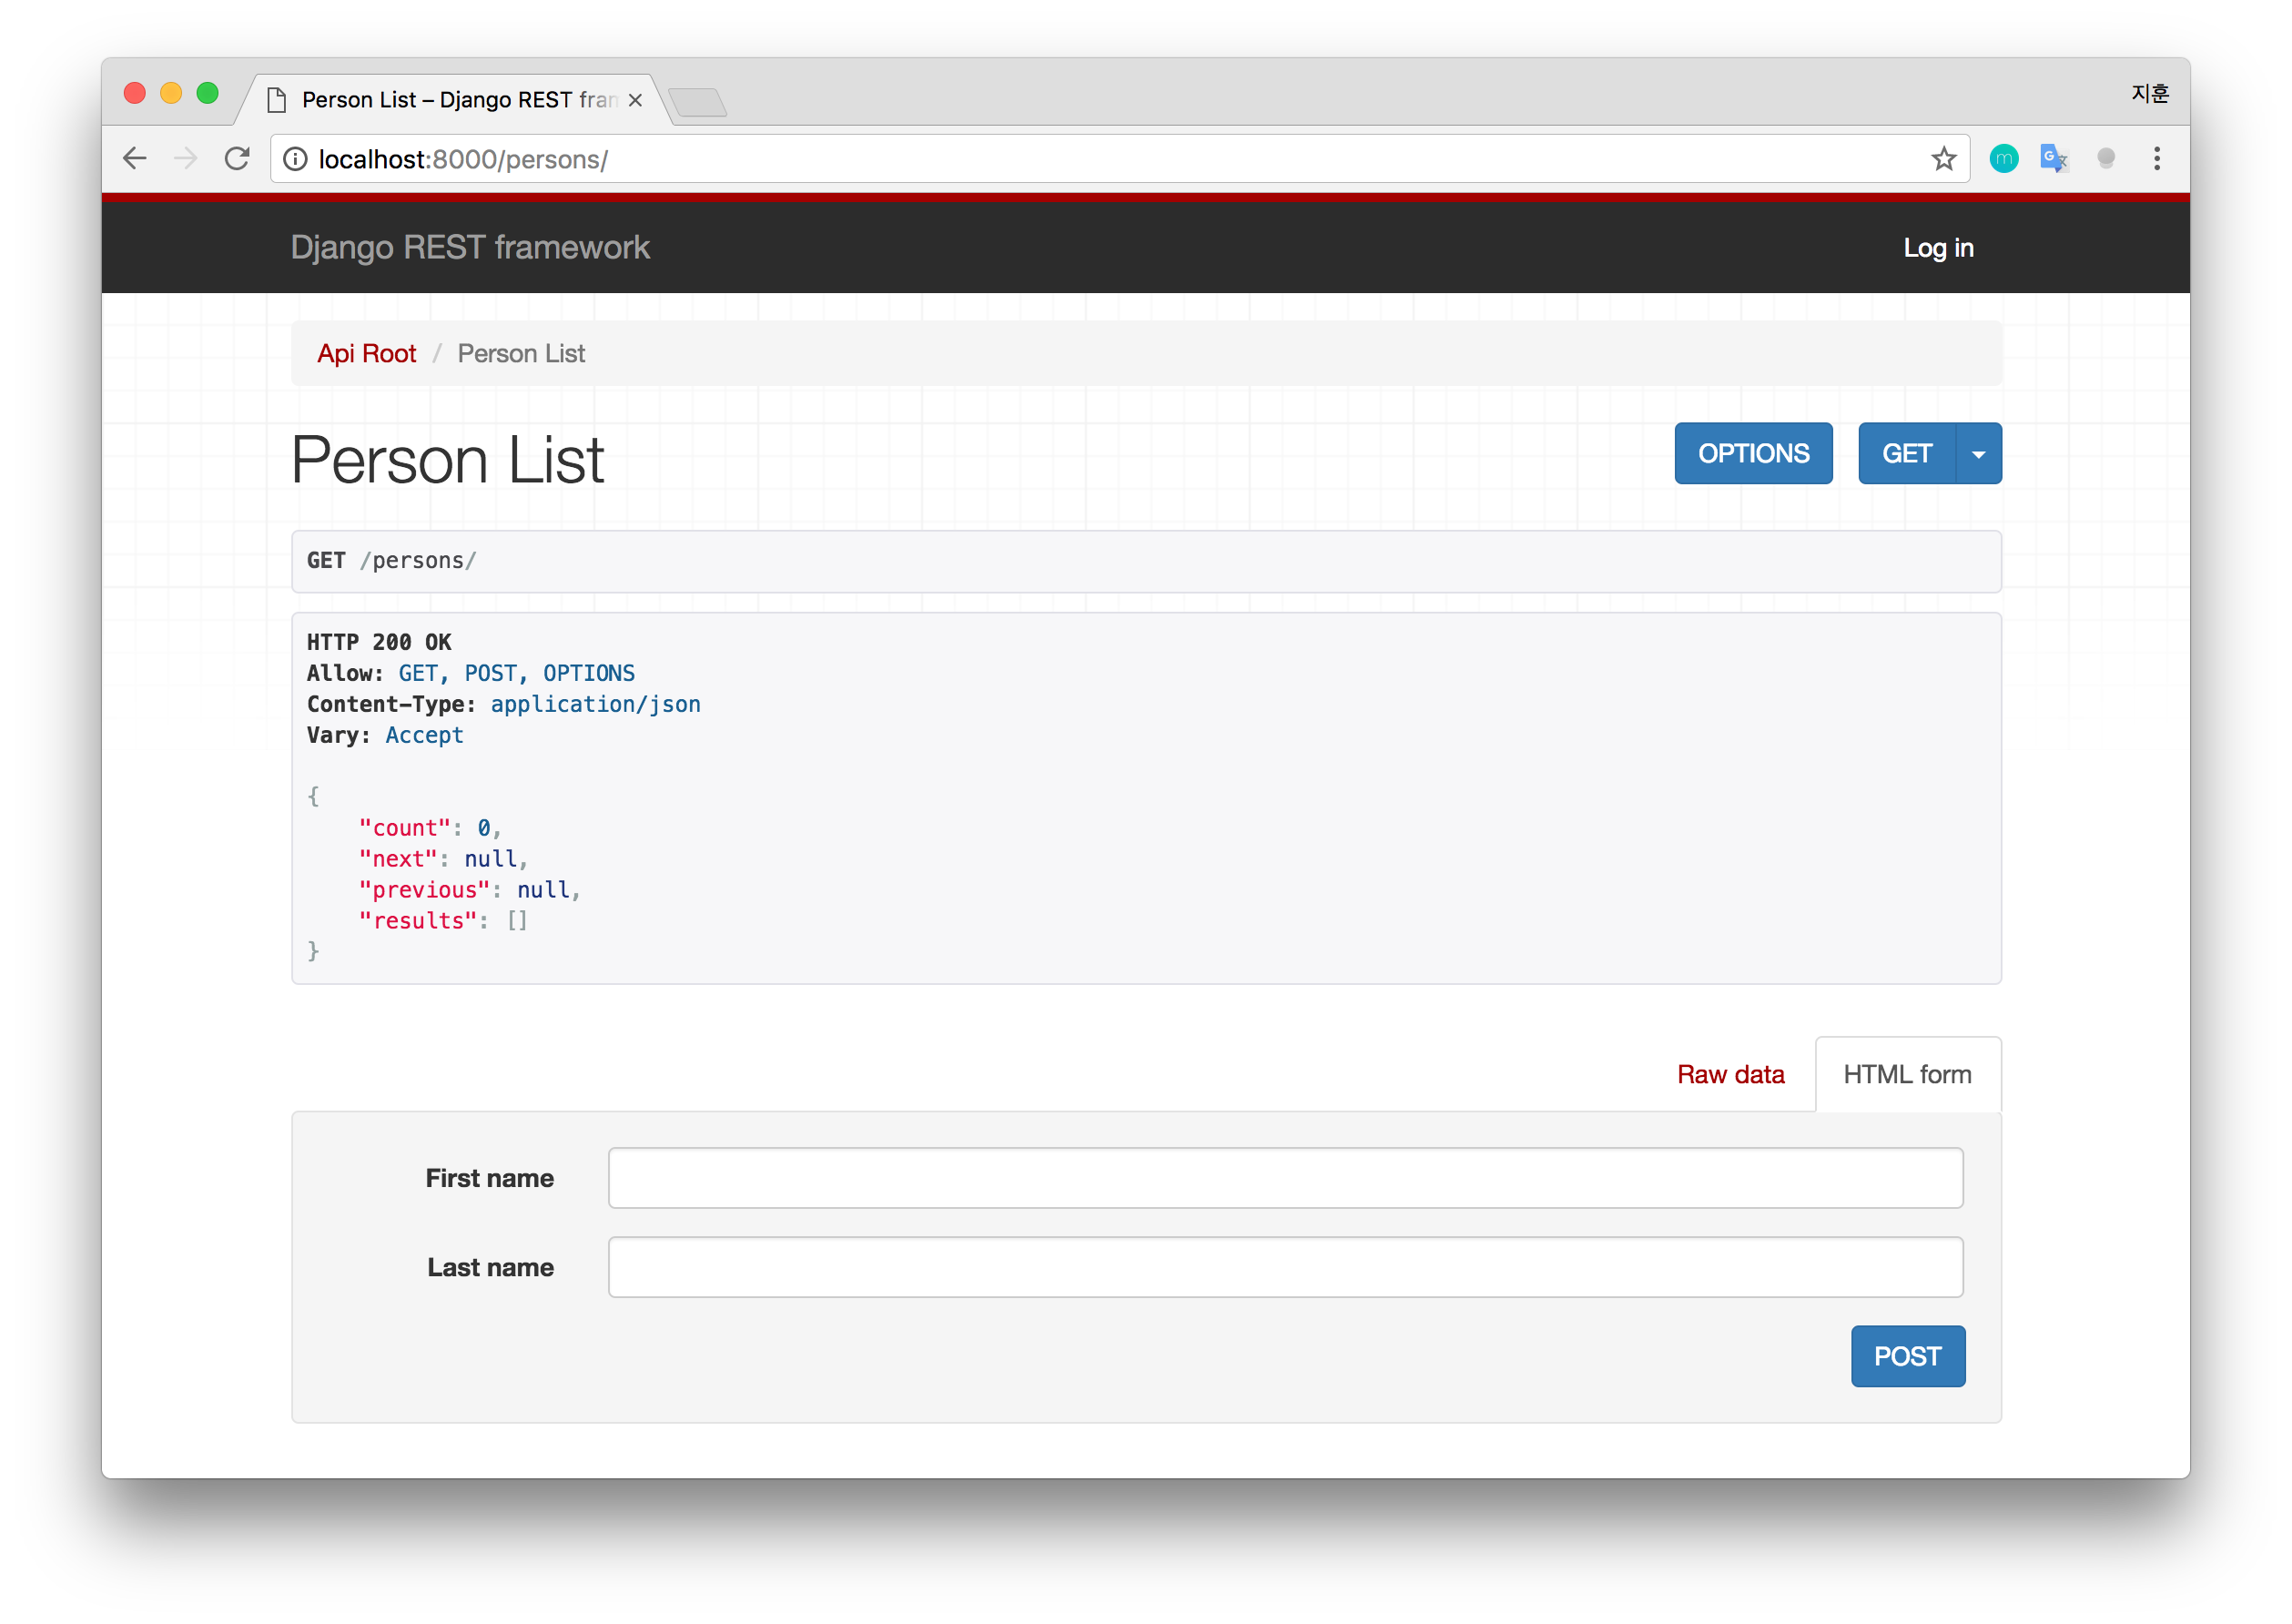Open the Django REST framework brand link
The height and width of the screenshot is (1624, 2292).
click(470, 247)
